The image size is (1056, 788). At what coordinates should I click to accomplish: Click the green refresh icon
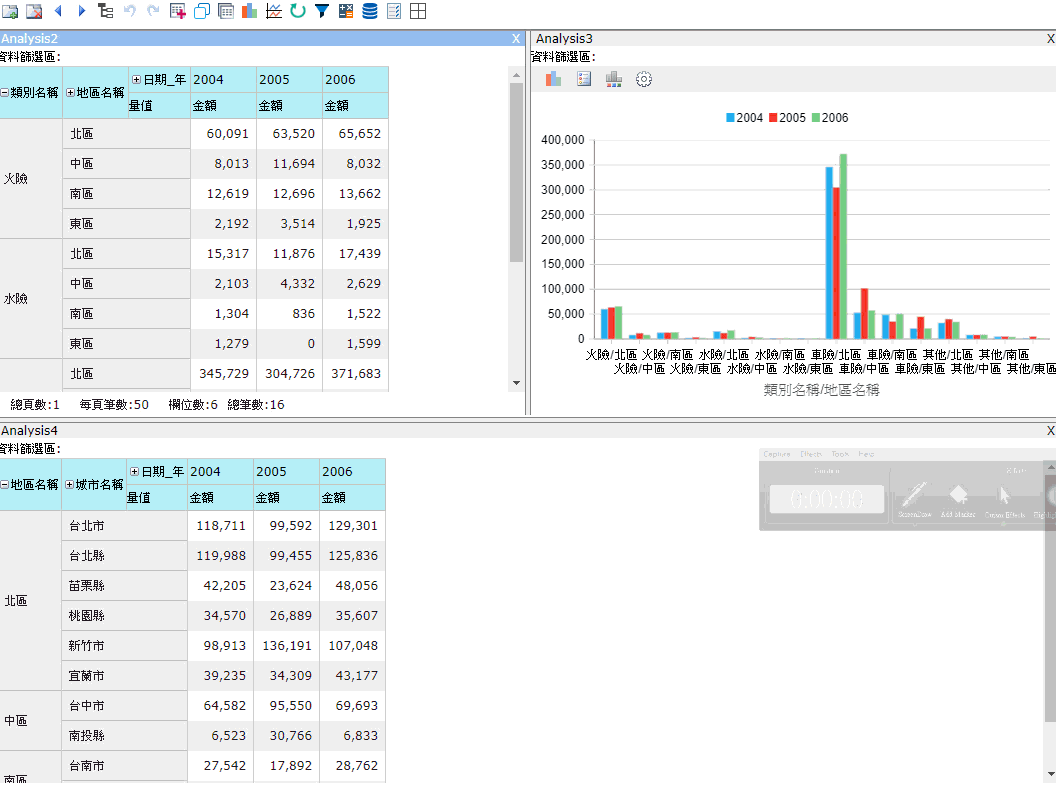pyautogui.click(x=298, y=11)
